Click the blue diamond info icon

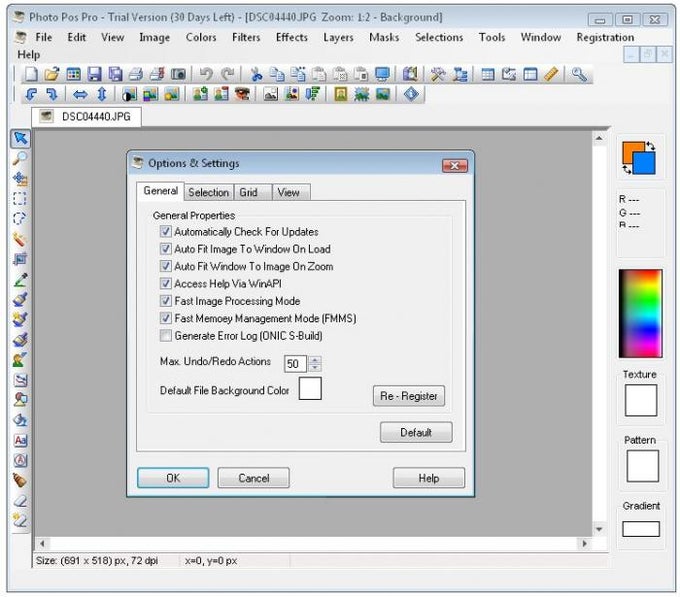411,94
